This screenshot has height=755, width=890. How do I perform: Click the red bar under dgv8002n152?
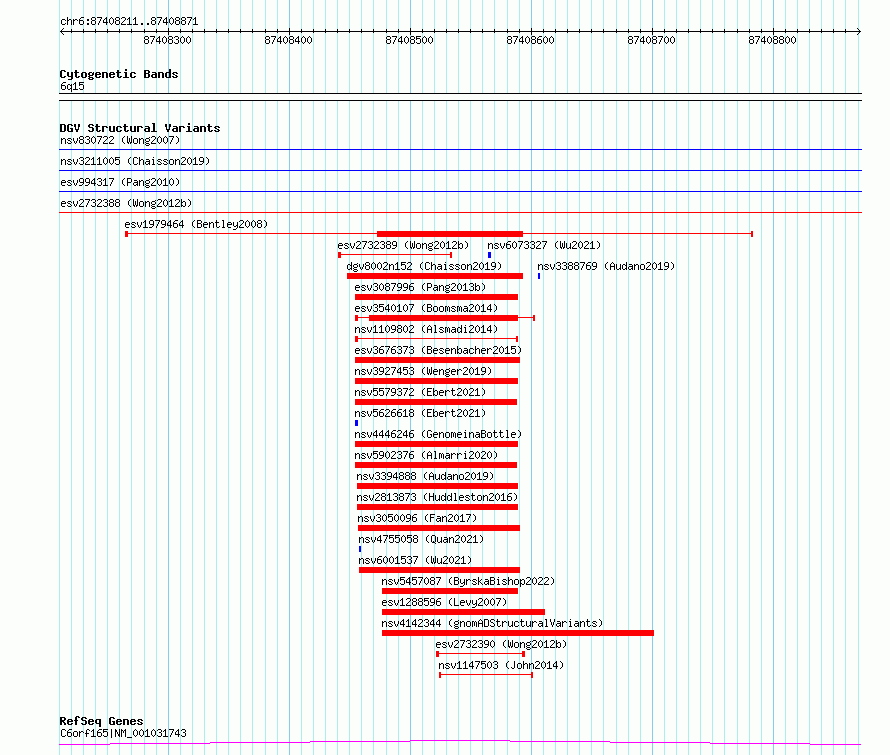(x=435, y=276)
